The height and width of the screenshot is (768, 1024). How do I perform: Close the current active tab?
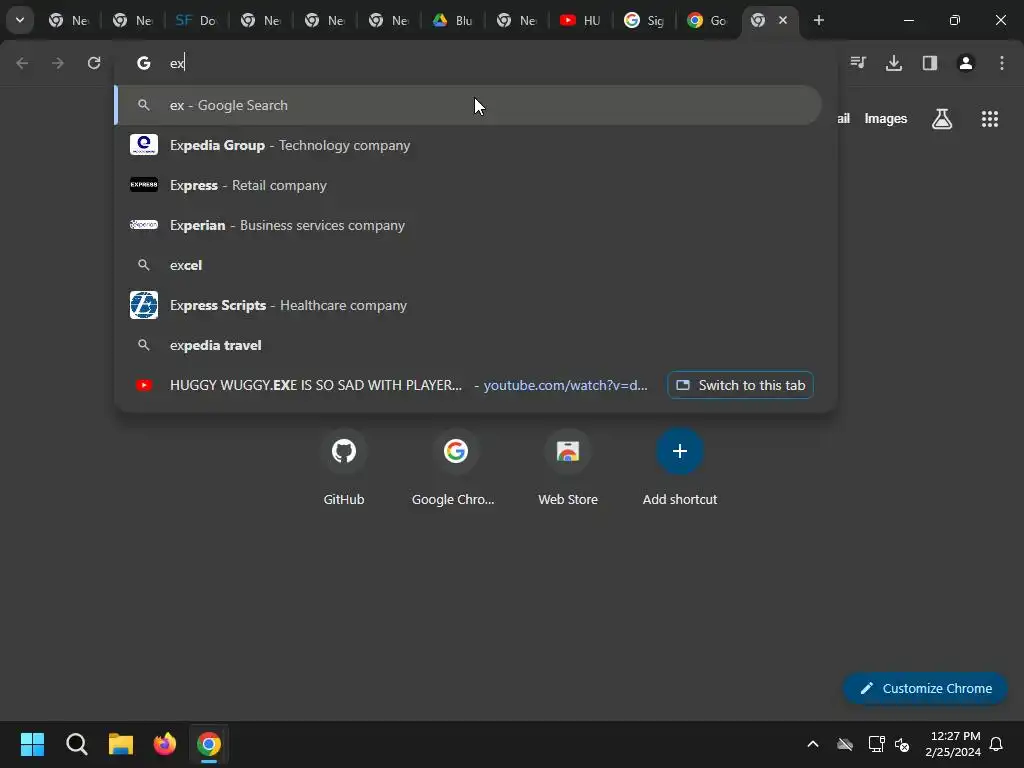pos(783,20)
